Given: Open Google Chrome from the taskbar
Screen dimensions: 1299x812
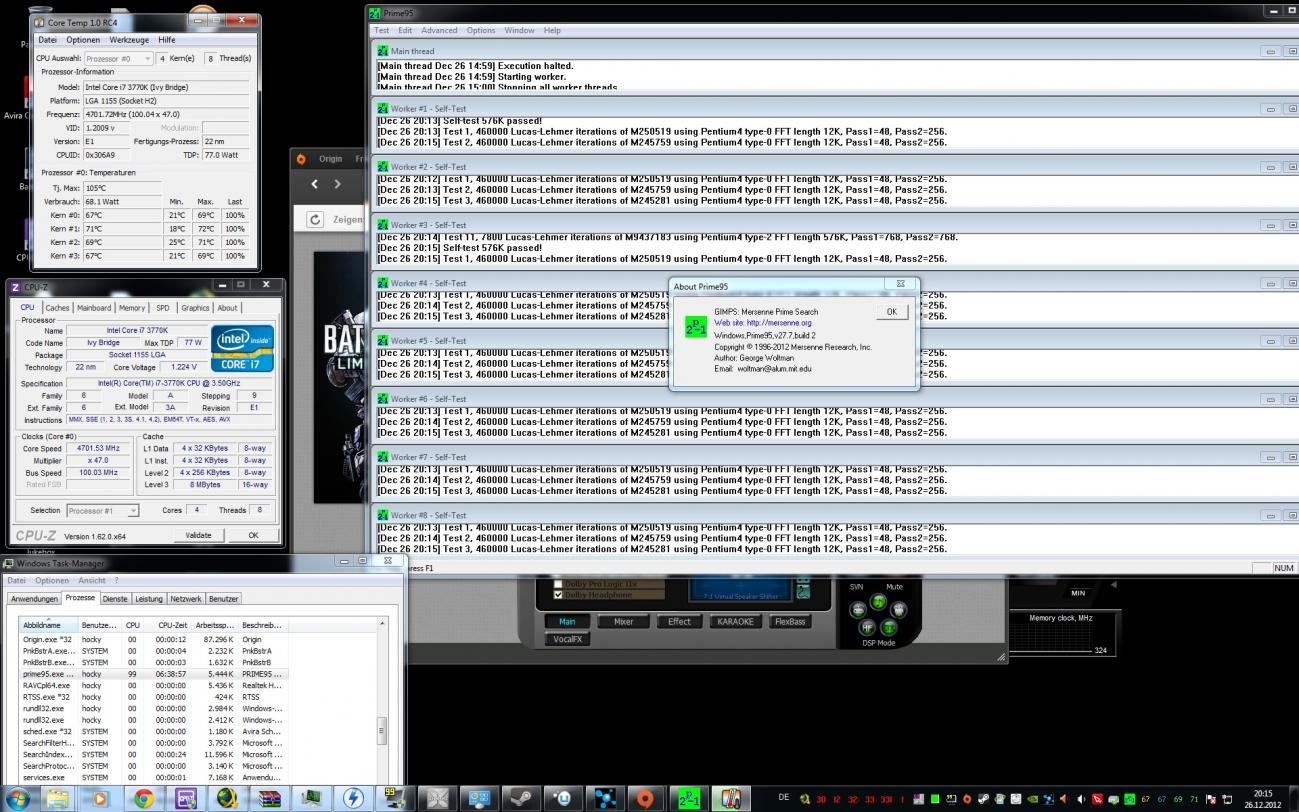Looking at the screenshot, I should click(144, 799).
